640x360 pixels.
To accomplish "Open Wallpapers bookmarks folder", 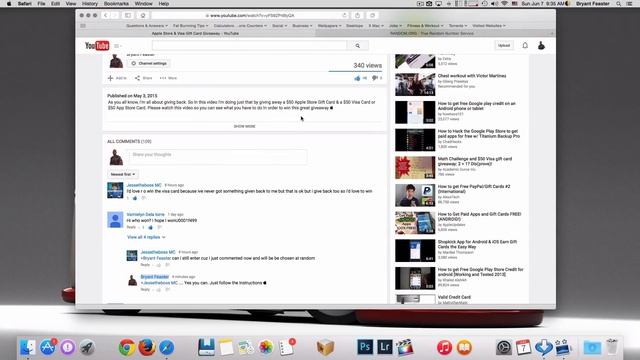I will click(x=329, y=26).
